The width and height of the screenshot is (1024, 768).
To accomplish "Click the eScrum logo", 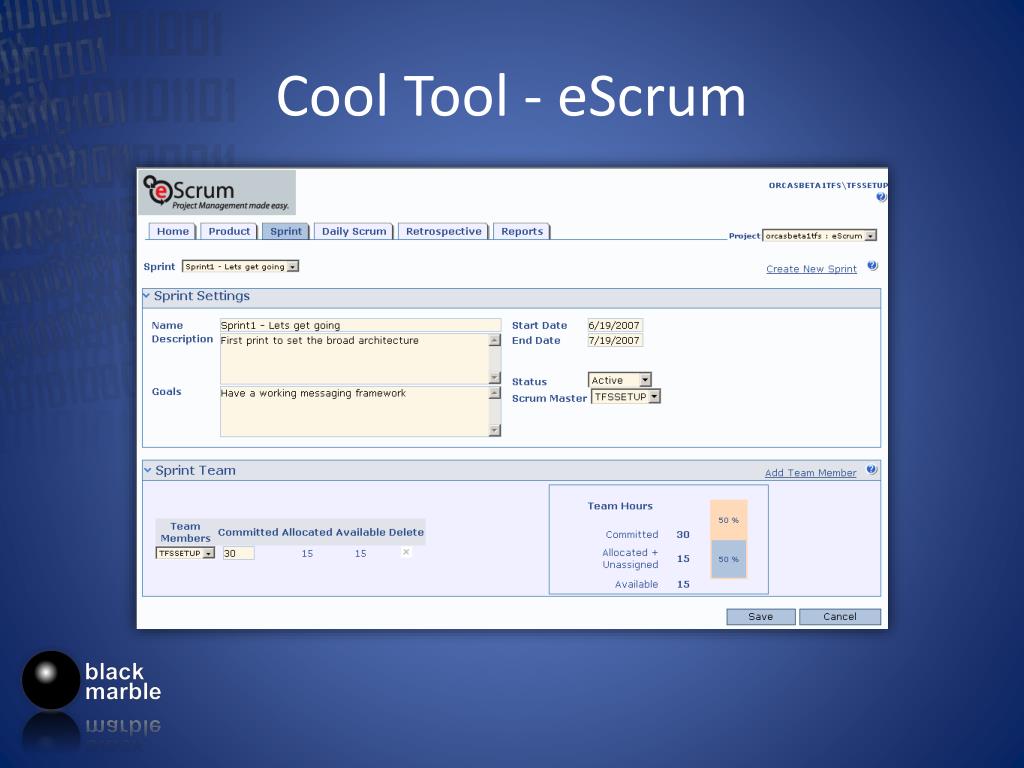I will click(217, 192).
